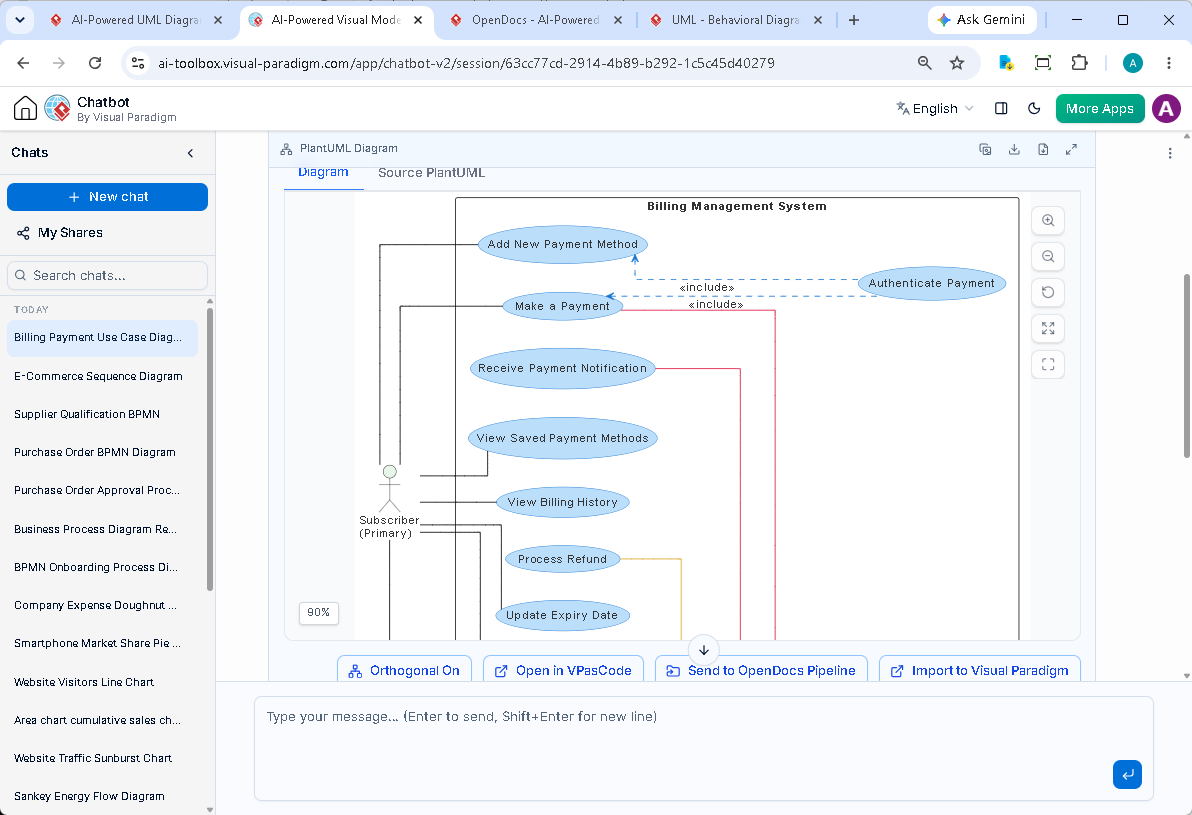Toggle dark mode moon icon
The height and width of the screenshot is (815, 1192).
click(1034, 109)
